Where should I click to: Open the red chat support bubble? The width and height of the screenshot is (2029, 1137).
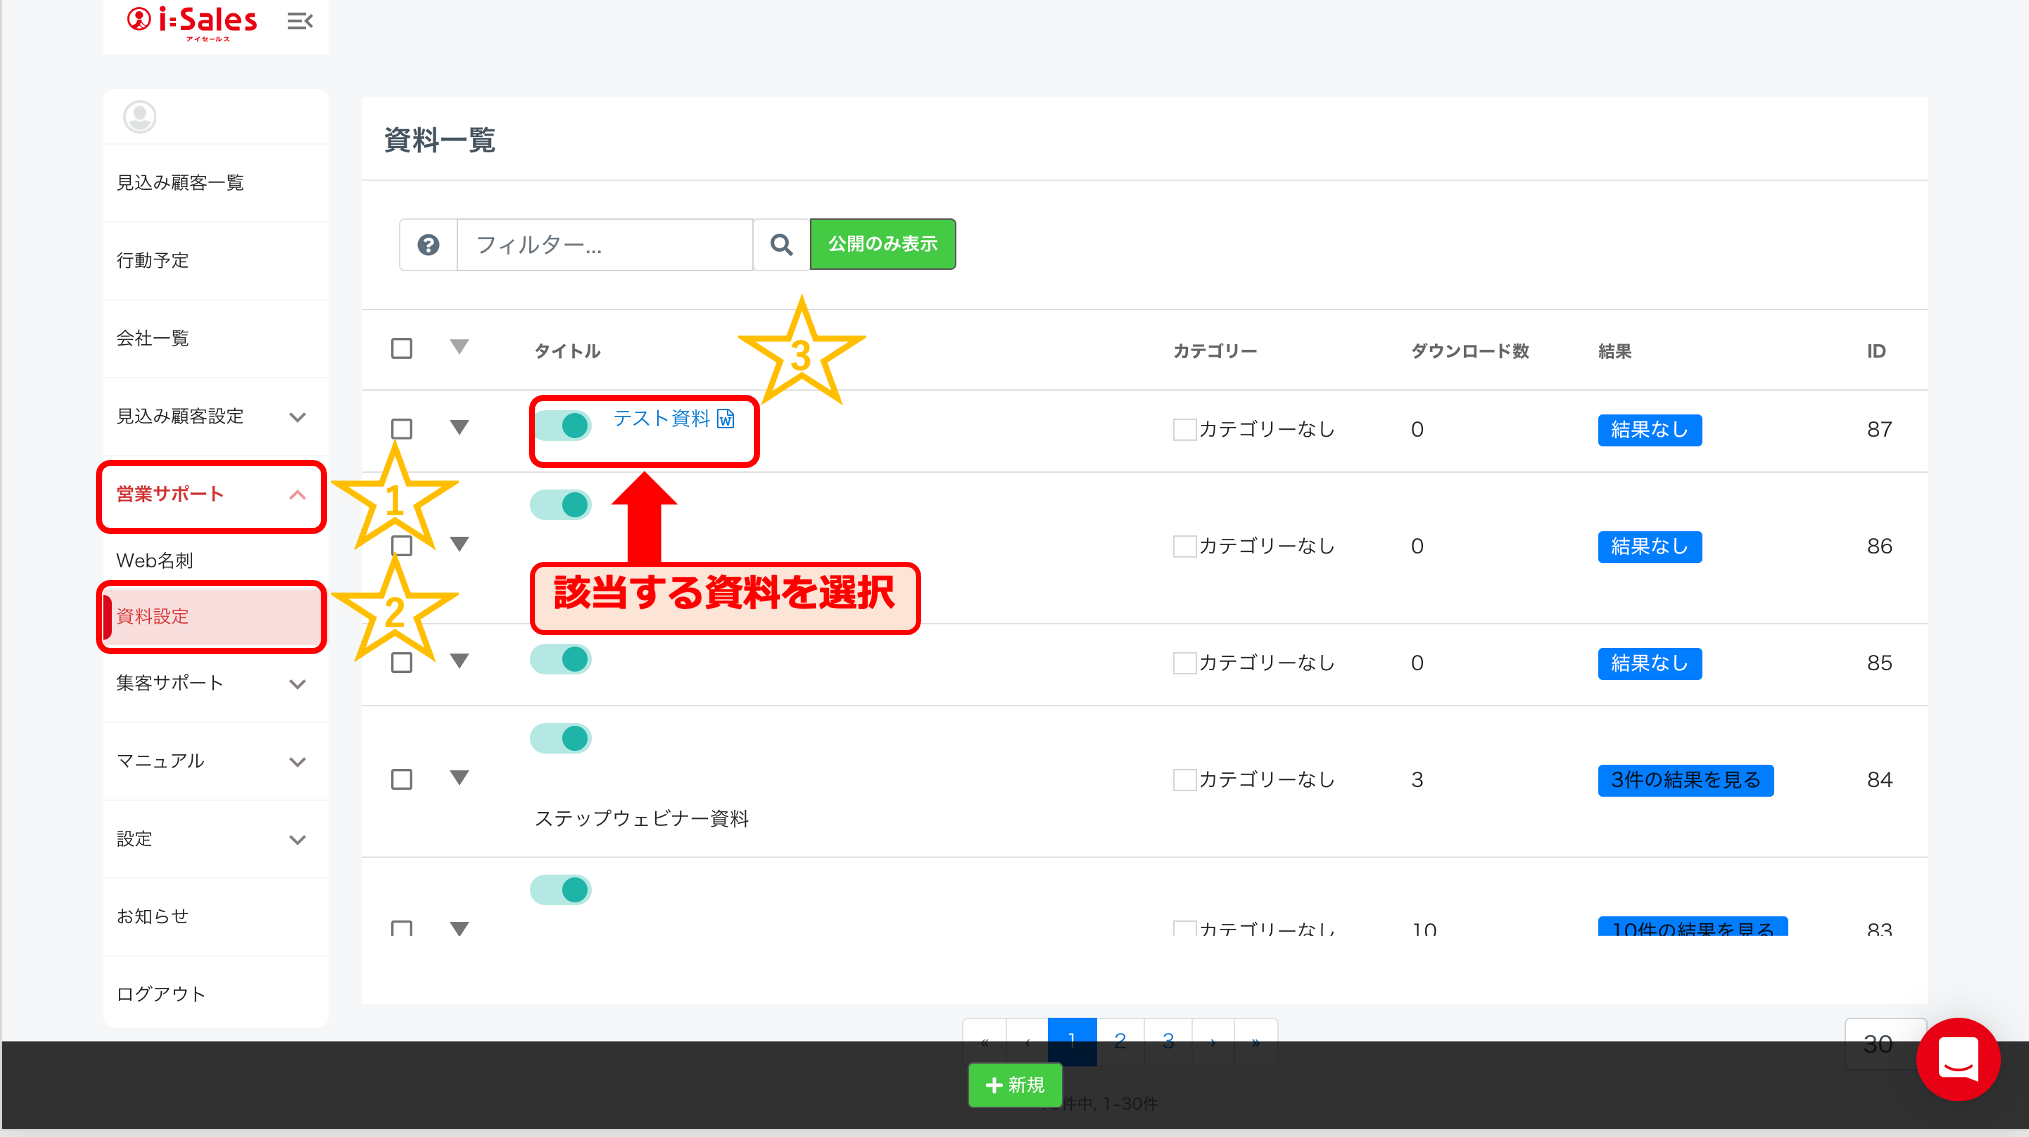click(1957, 1059)
